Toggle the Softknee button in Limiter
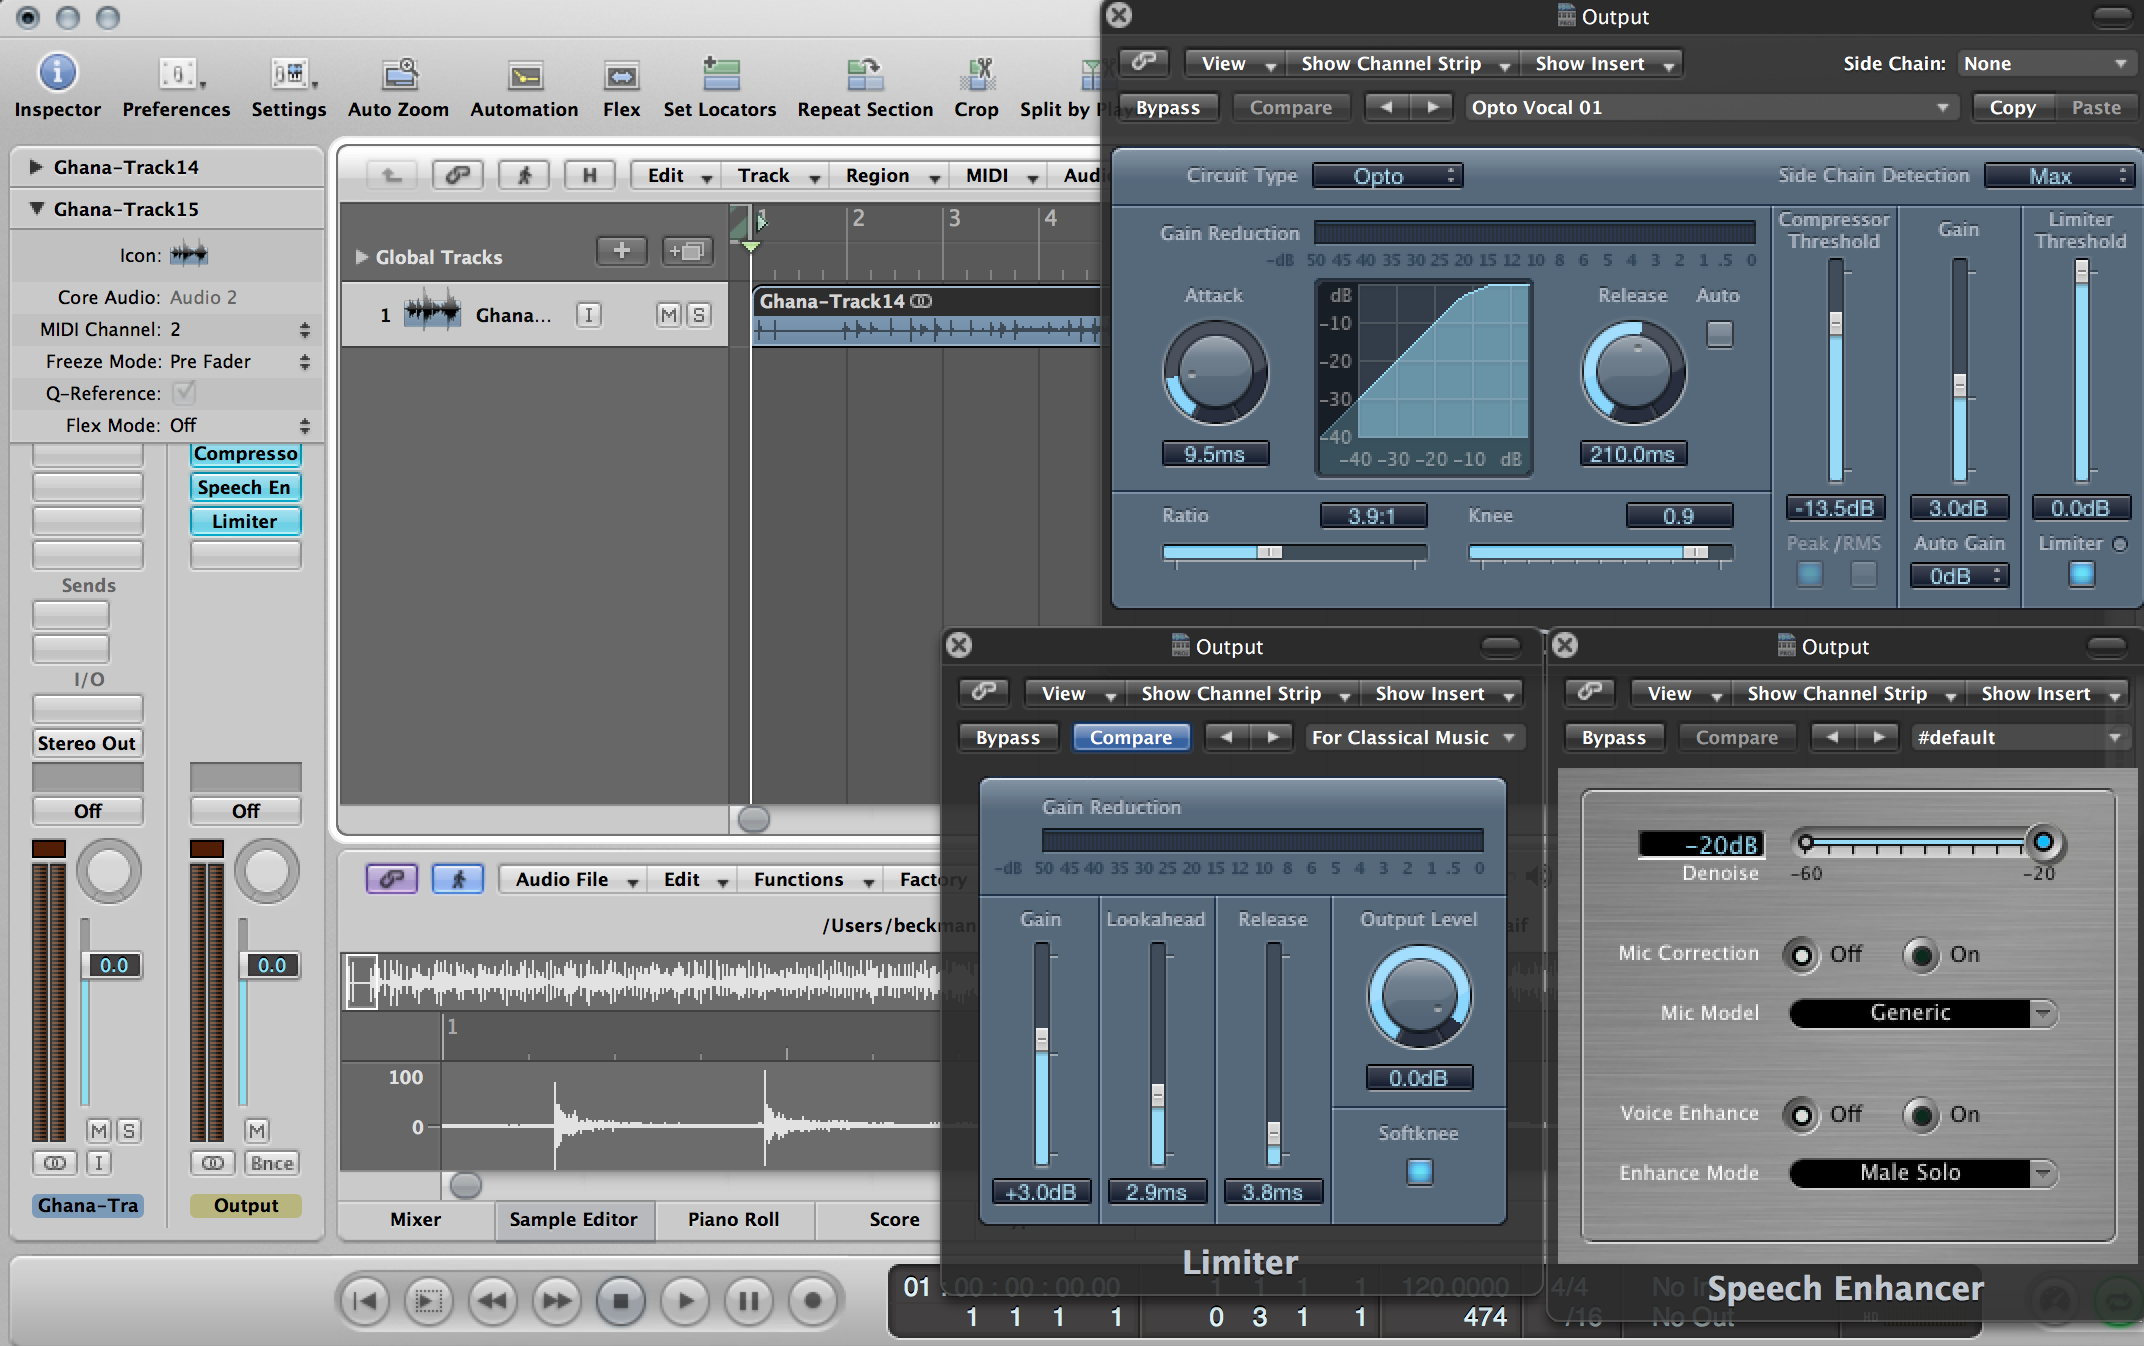Image resolution: width=2144 pixels, height=1346 pixels. click(1418, 1171)
